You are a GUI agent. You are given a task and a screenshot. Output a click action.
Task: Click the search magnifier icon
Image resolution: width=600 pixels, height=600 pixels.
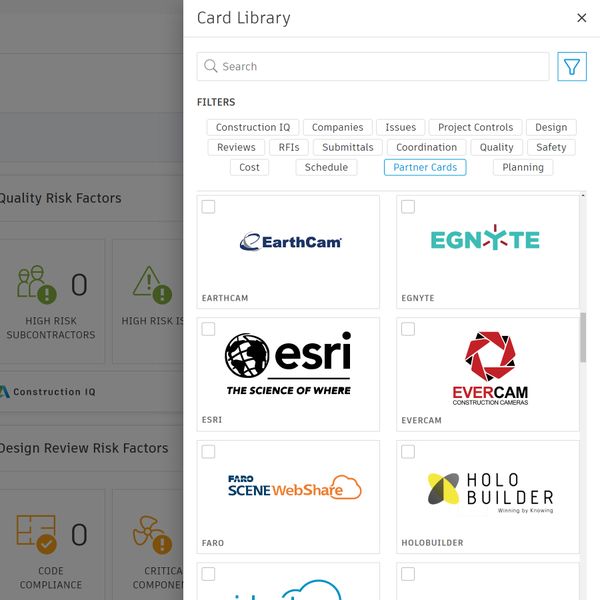coord(210,66)
